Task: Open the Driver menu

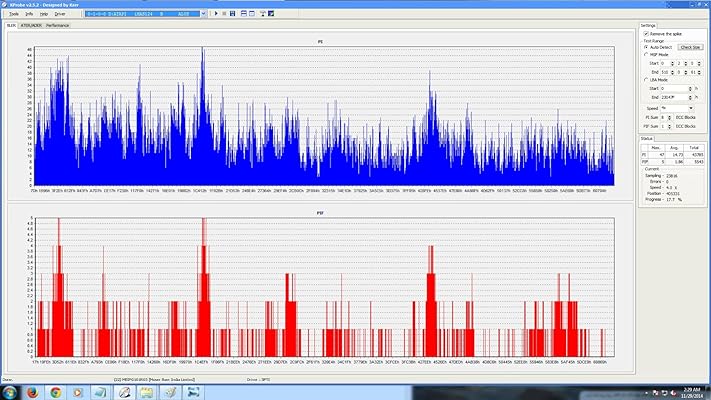Action: point(60,14)
